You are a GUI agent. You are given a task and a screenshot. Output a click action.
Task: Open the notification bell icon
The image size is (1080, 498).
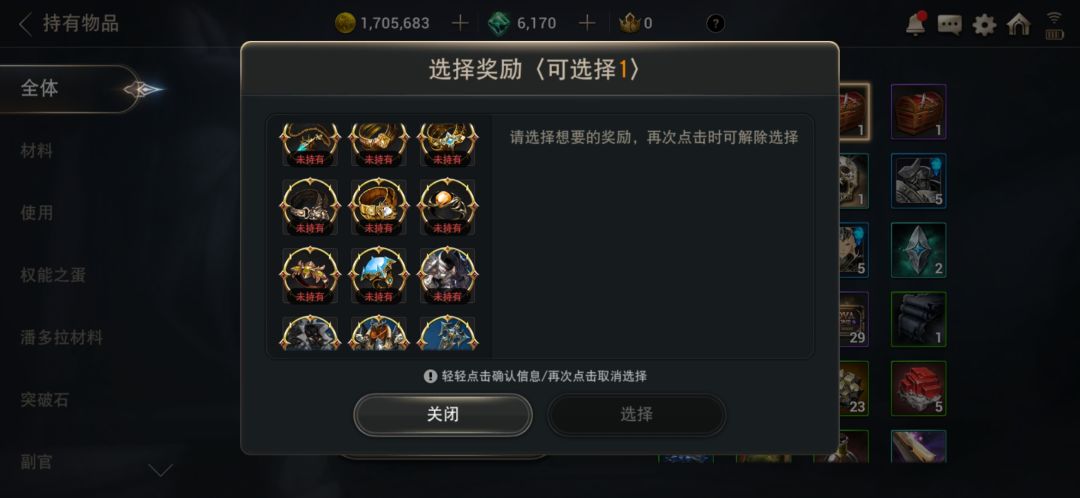915,24
